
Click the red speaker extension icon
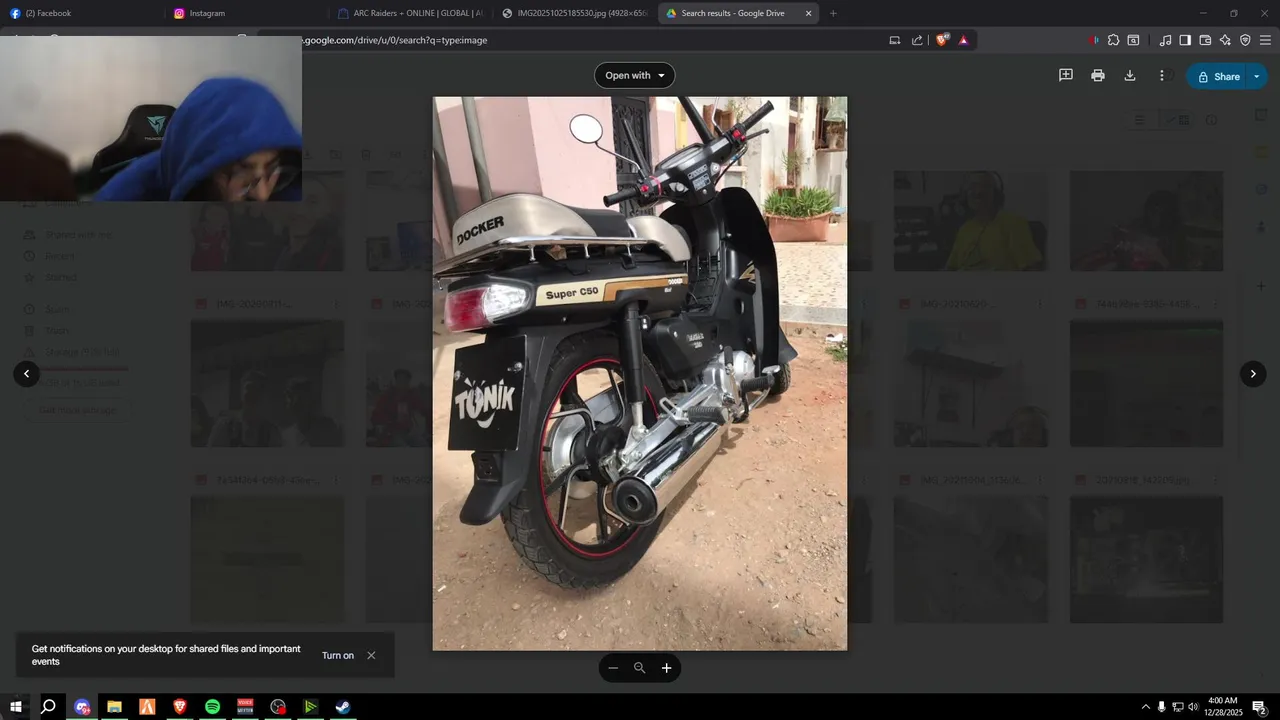tap(1093, 40)
